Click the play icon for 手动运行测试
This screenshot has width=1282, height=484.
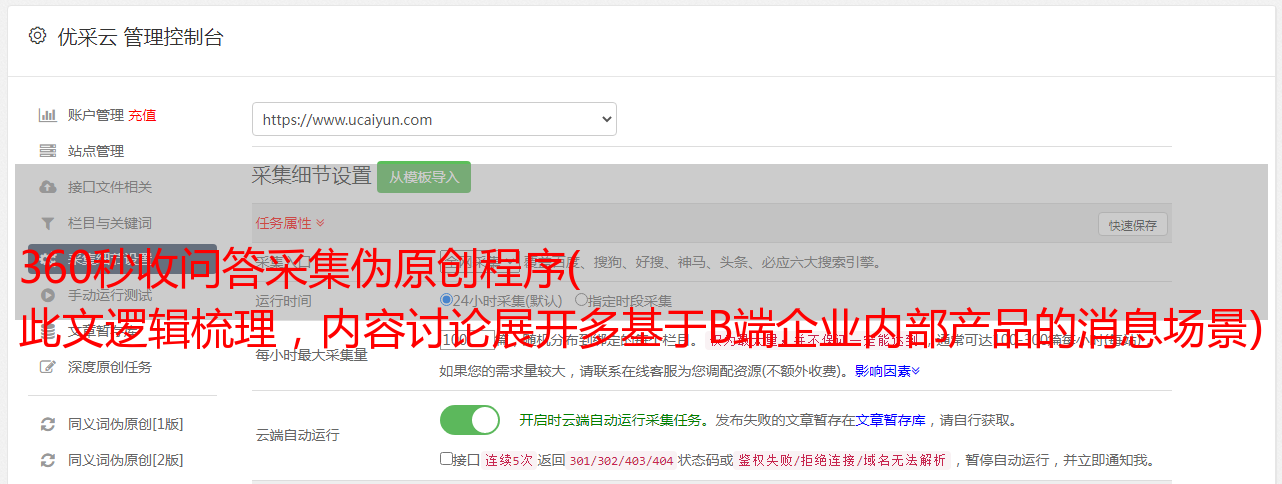(47, 295)
